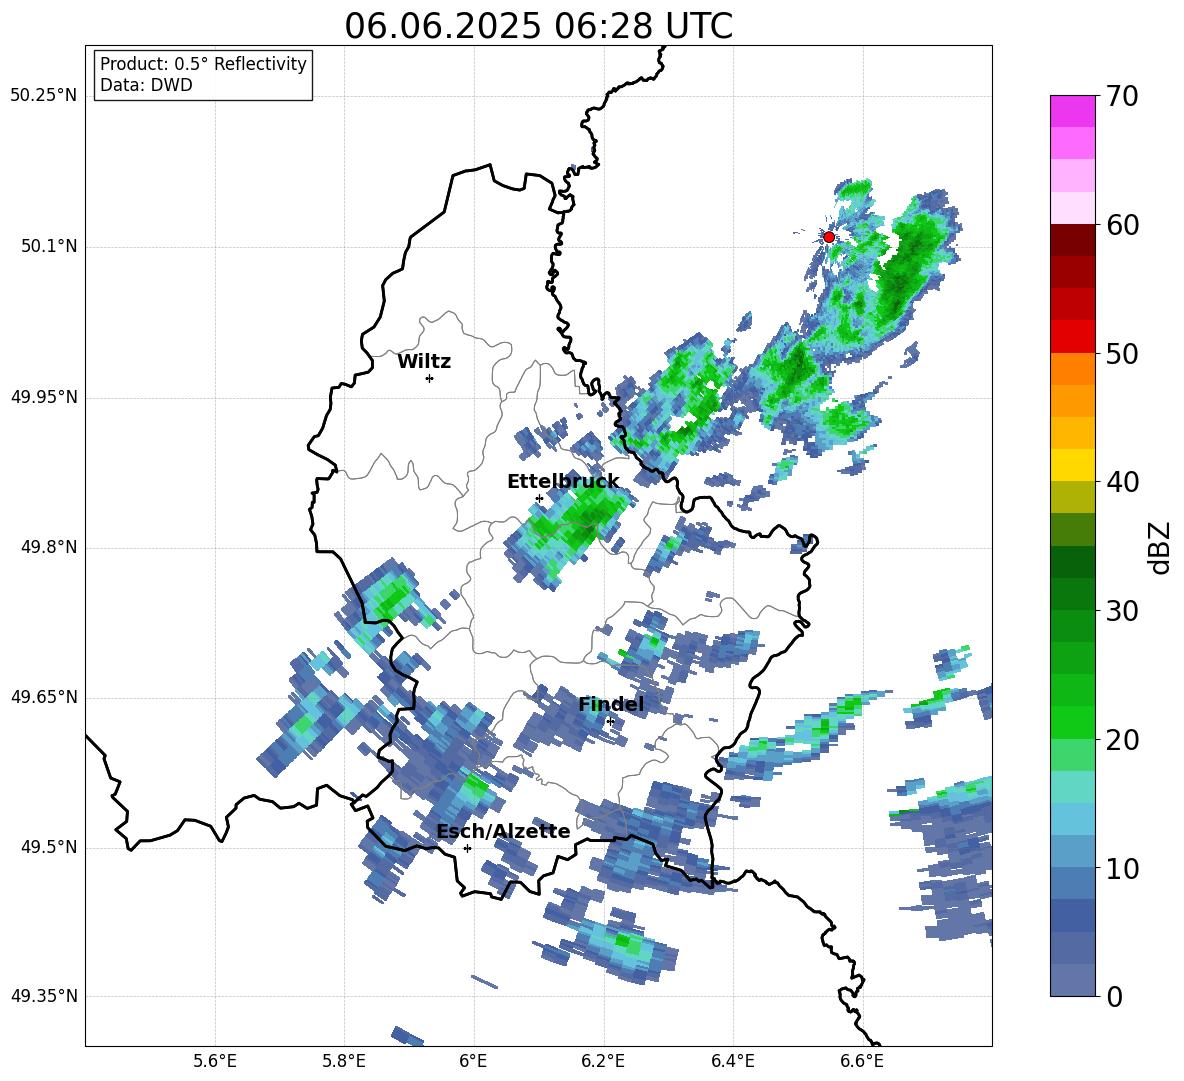Click the 49.95°N latitude label
The image size is (1184, 1081).
44,397
